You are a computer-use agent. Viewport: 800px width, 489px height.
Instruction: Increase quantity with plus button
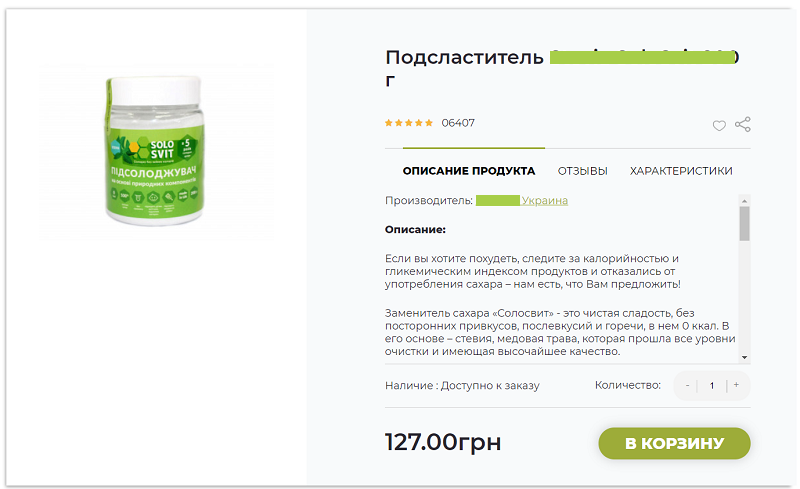736,385
